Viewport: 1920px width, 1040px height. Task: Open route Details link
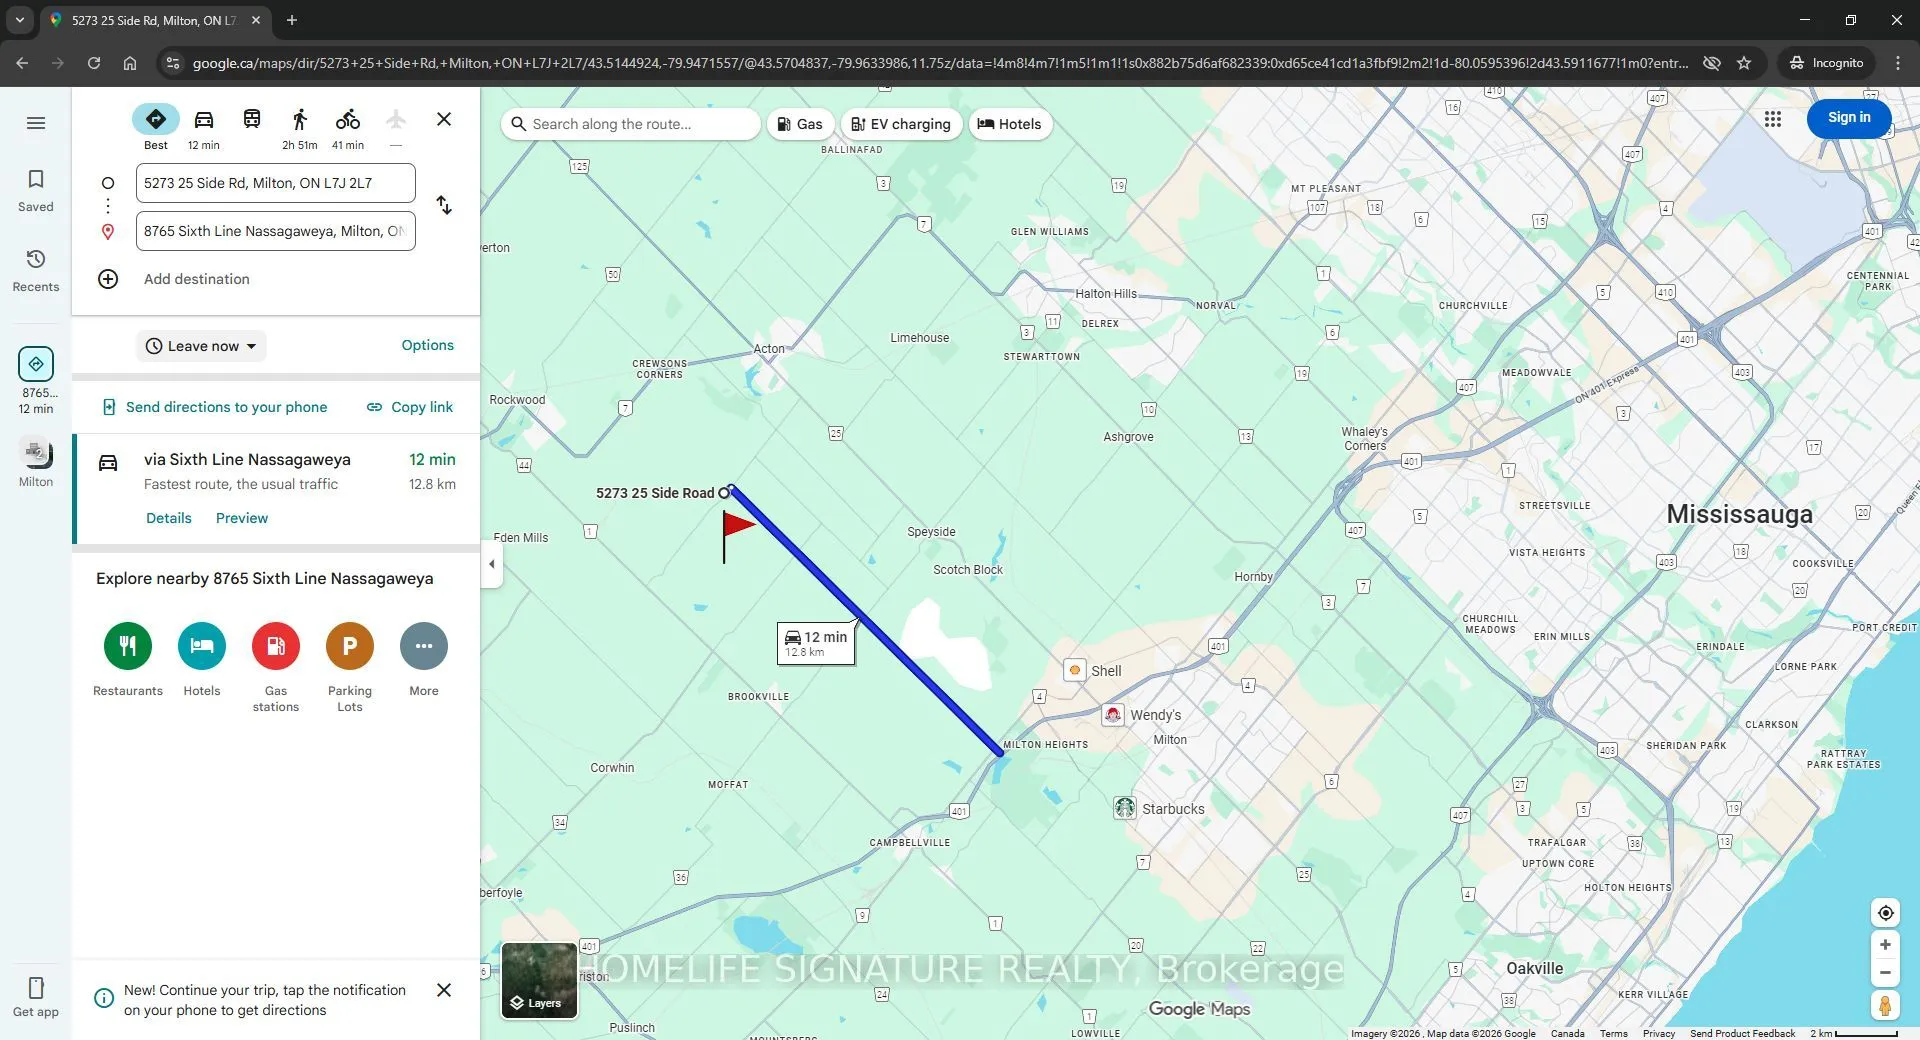click(x=169, y=518)
